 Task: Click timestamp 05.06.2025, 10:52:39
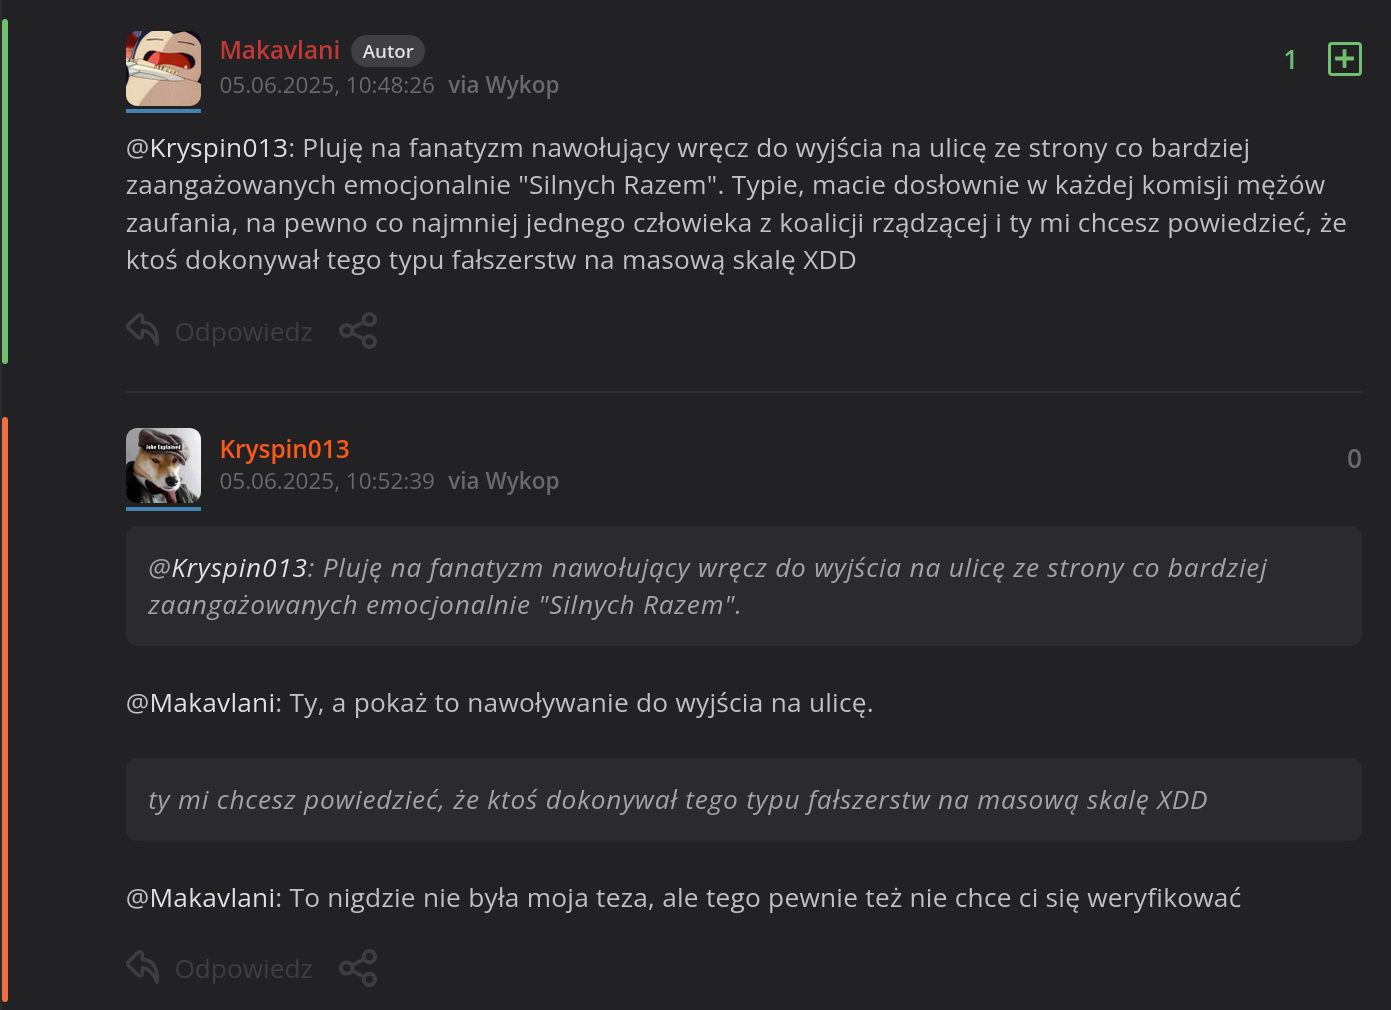(327, 481)
